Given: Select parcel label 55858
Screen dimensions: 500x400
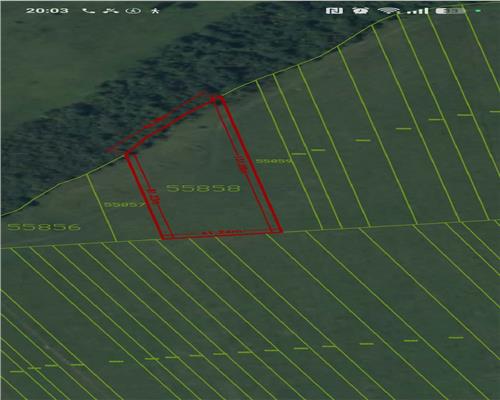Looking at the screenshot, I should [x=203, y=188].
